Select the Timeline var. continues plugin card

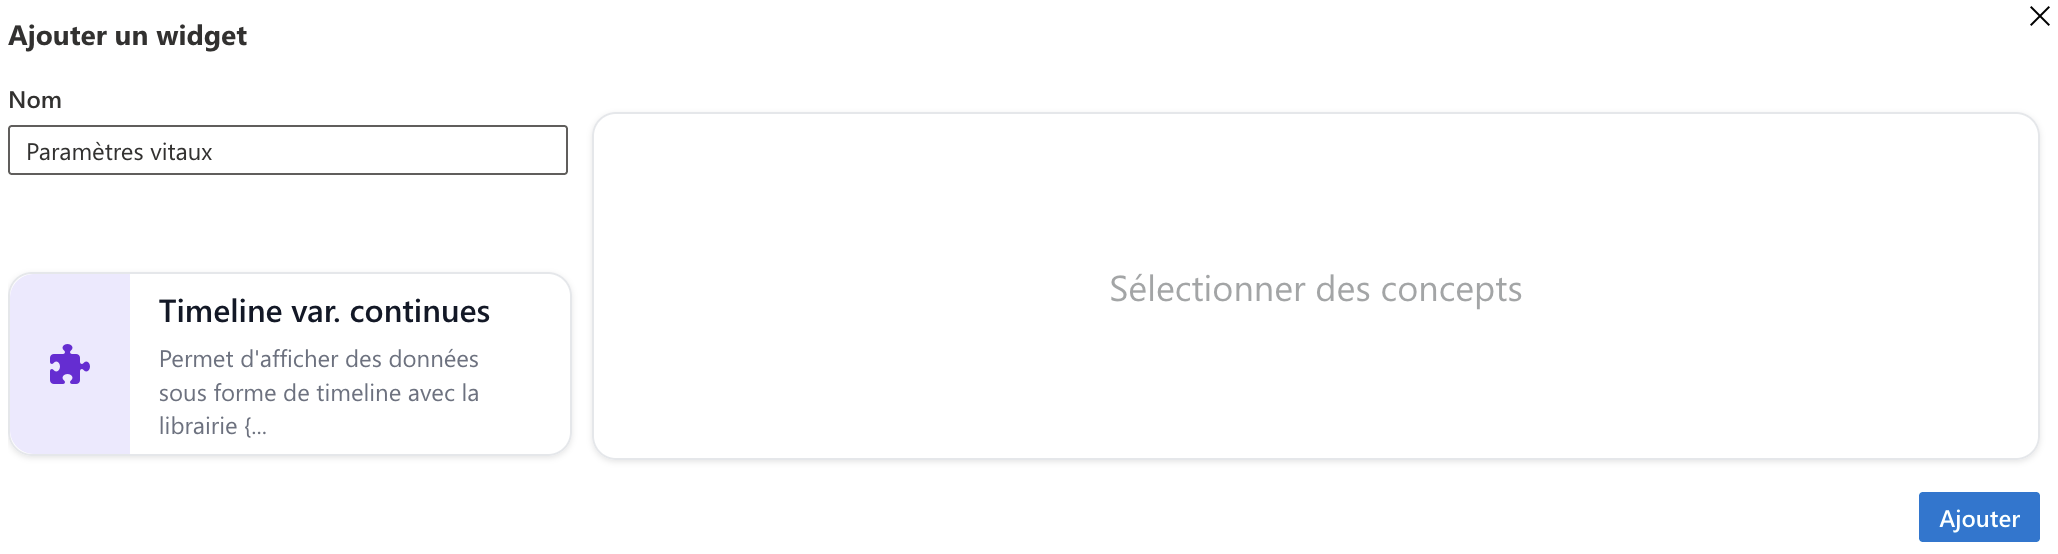tap(290, 364)
